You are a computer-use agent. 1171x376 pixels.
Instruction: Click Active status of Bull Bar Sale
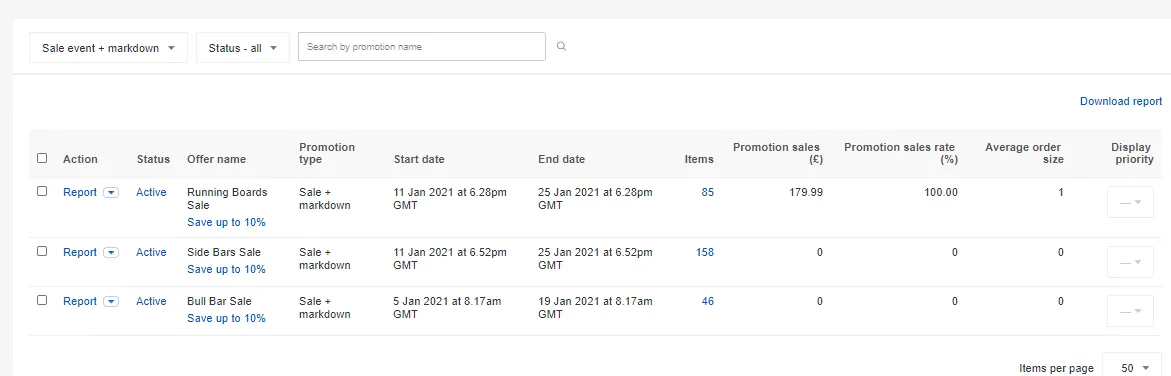151,301
